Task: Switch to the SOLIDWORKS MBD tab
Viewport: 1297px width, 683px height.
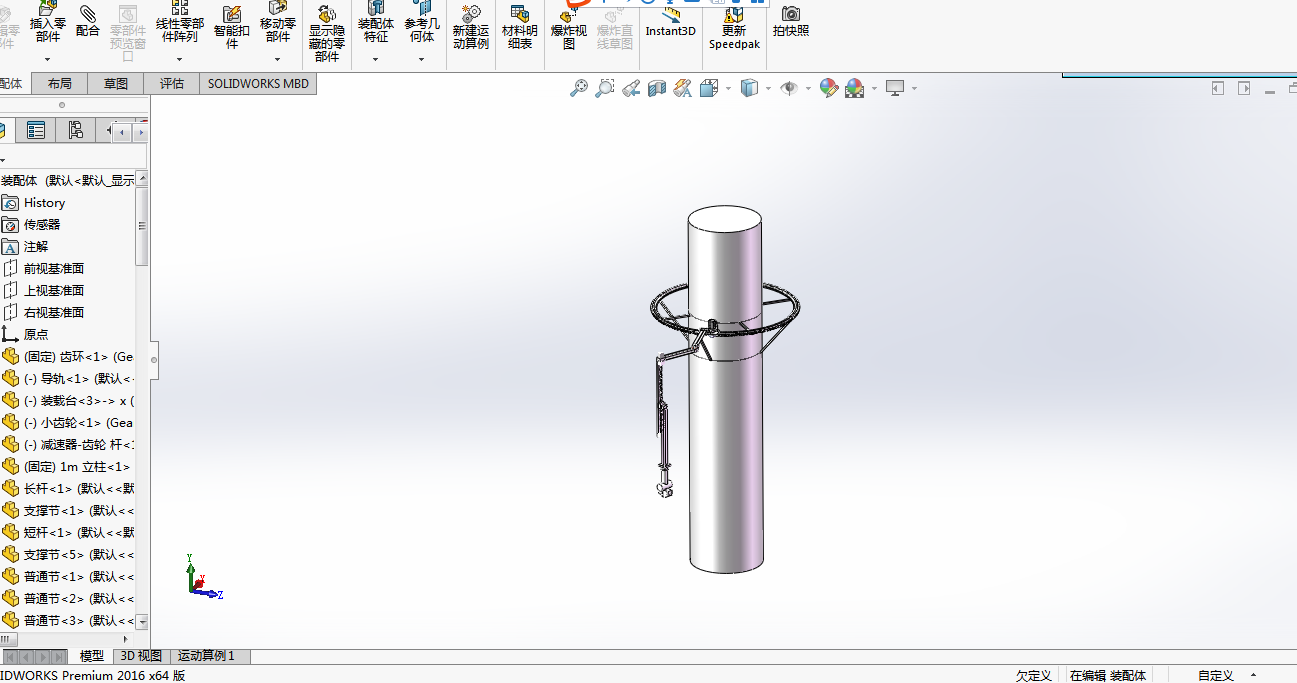Action: [258, 84]
